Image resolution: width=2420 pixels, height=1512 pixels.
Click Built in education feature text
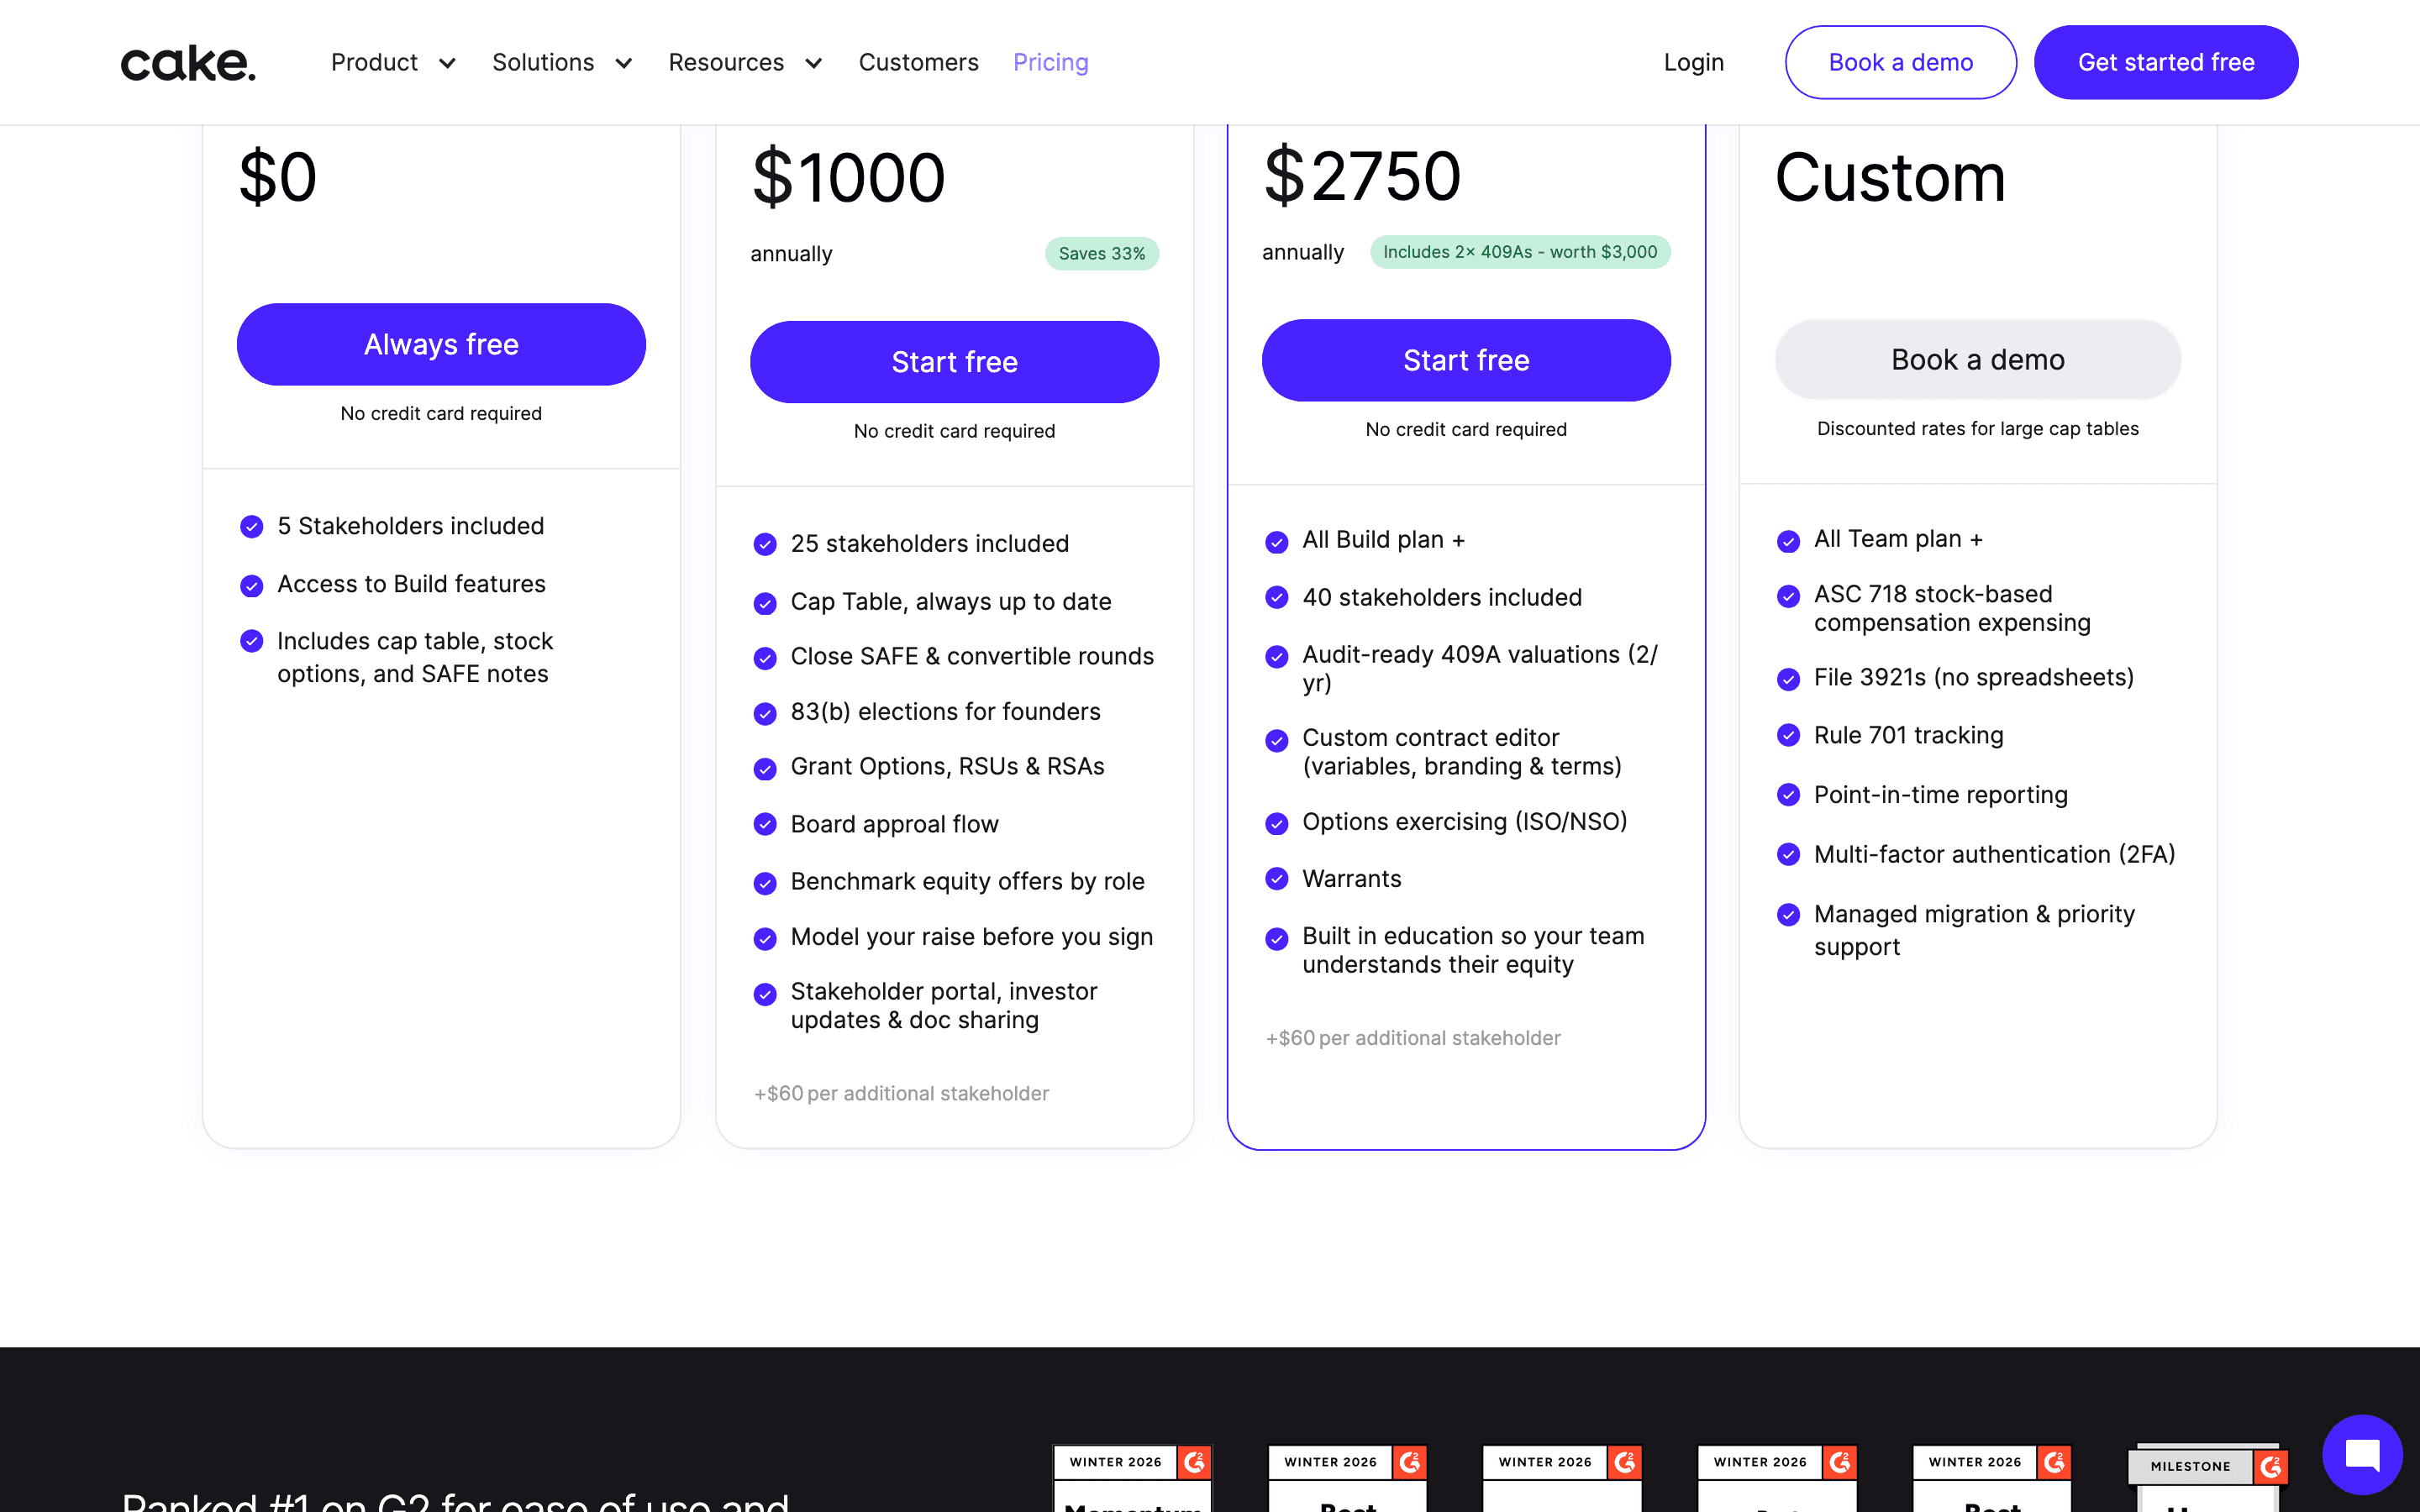[1473, 950]
